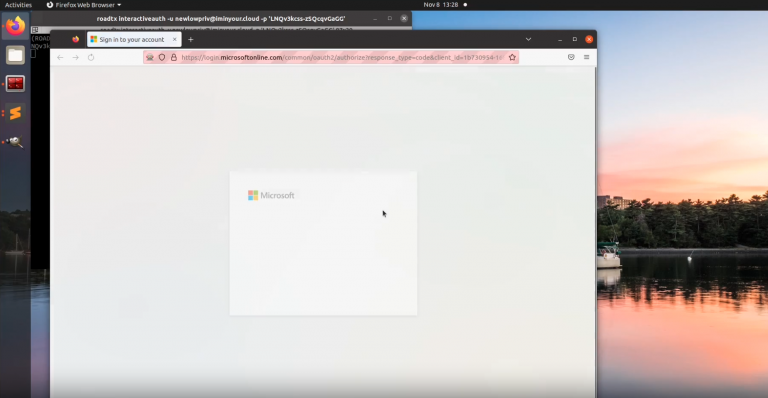
Task: Open Sublime Text from the dock
Action: pos(15,113)
